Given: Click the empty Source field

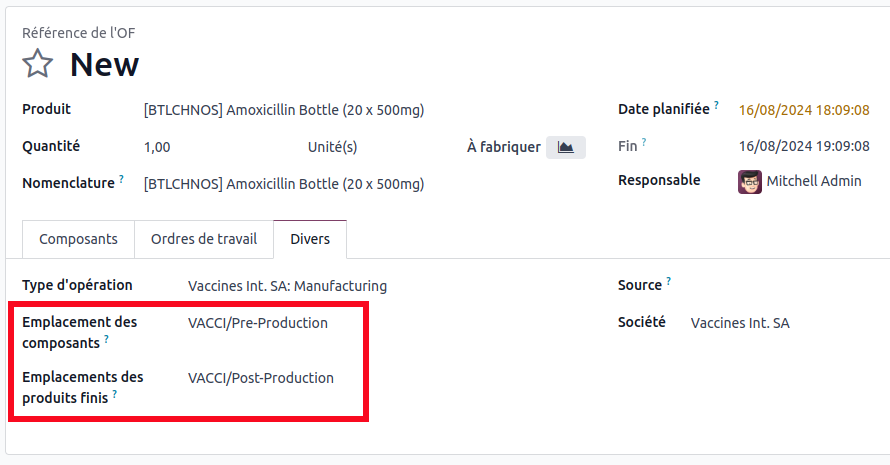Looking at the screenshot, I should [x=780, y=286].
